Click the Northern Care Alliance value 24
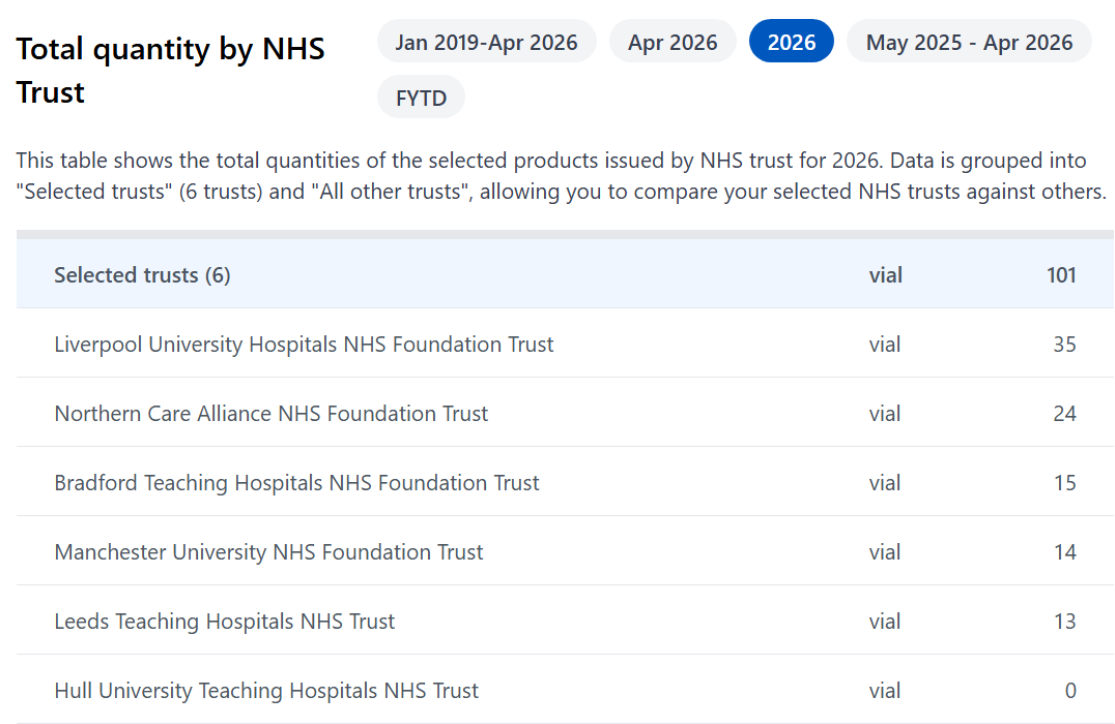 point(1065,413)
